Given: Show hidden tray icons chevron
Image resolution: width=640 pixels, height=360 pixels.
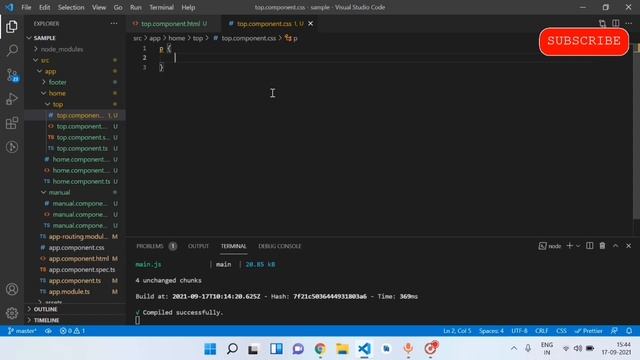Looking at the screenshot, I should coord(514,349).
